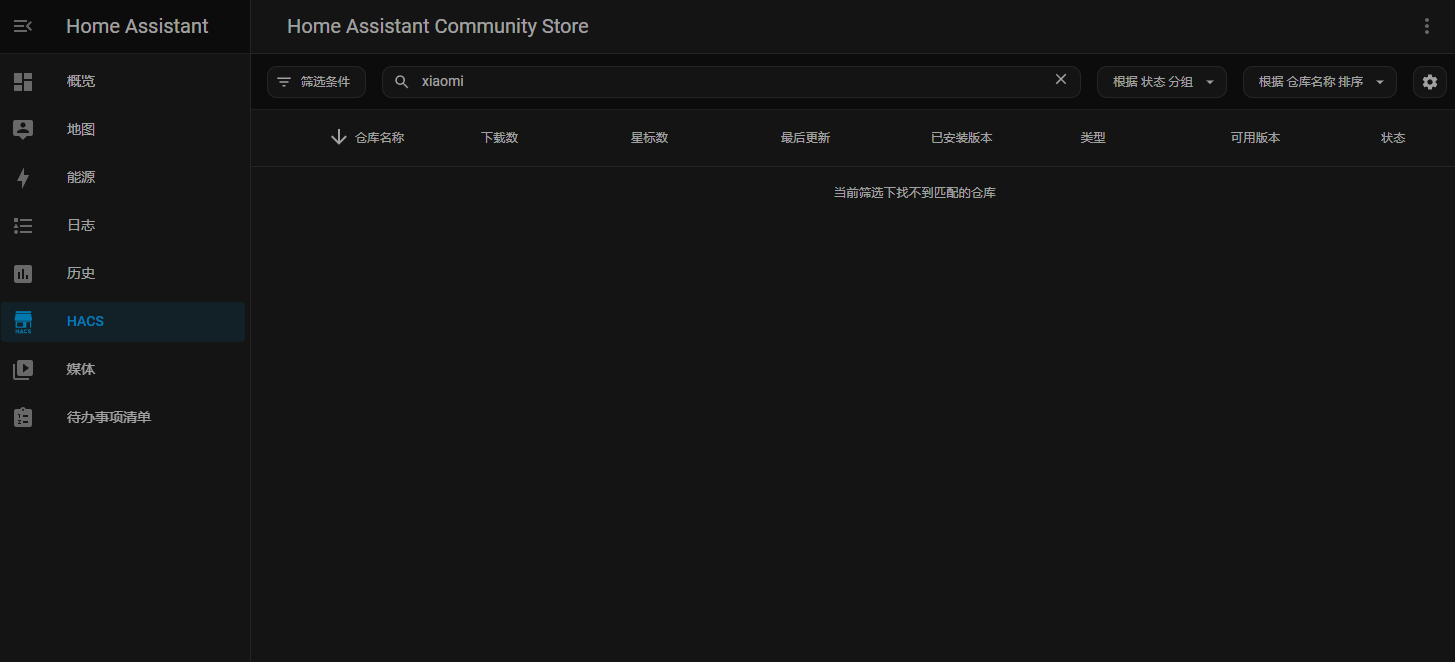Sort by the 星标数 column header
The height and width of the screenshot is (662, 1455).
click(x=650, y=138)
